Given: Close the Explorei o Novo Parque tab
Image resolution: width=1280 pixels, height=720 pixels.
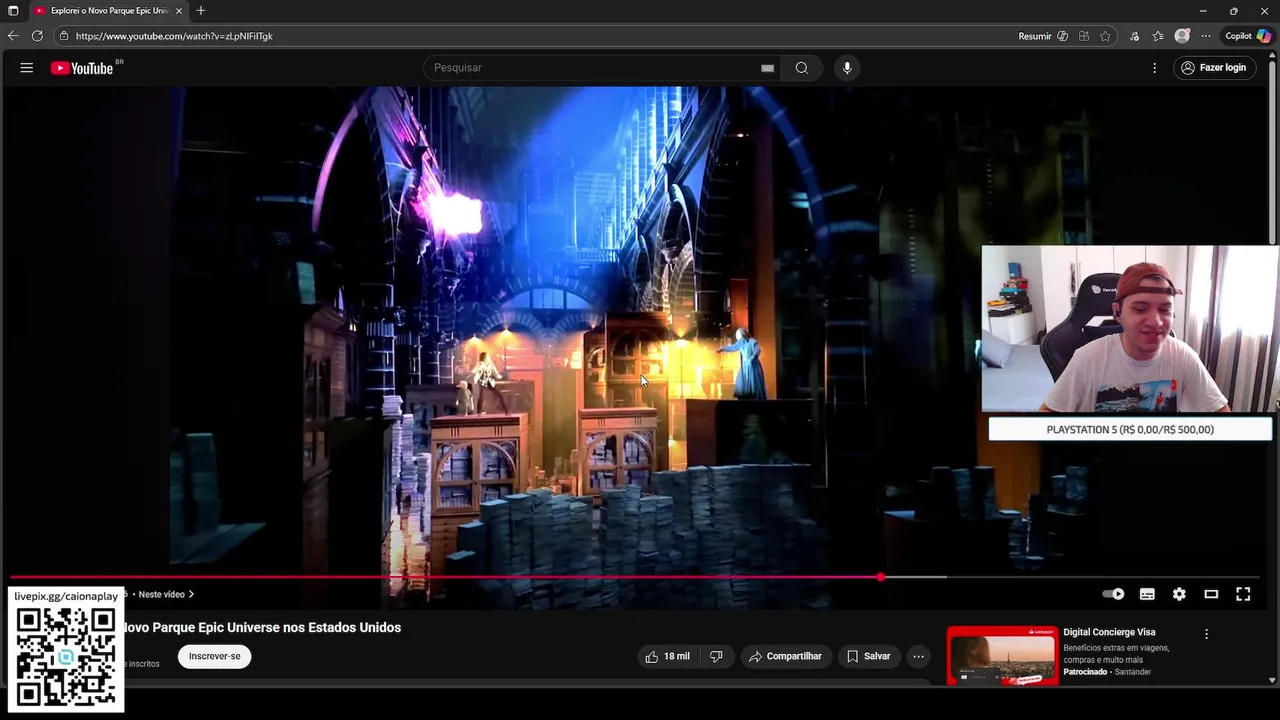Looking at the screenshot, I should click(179, 11).
